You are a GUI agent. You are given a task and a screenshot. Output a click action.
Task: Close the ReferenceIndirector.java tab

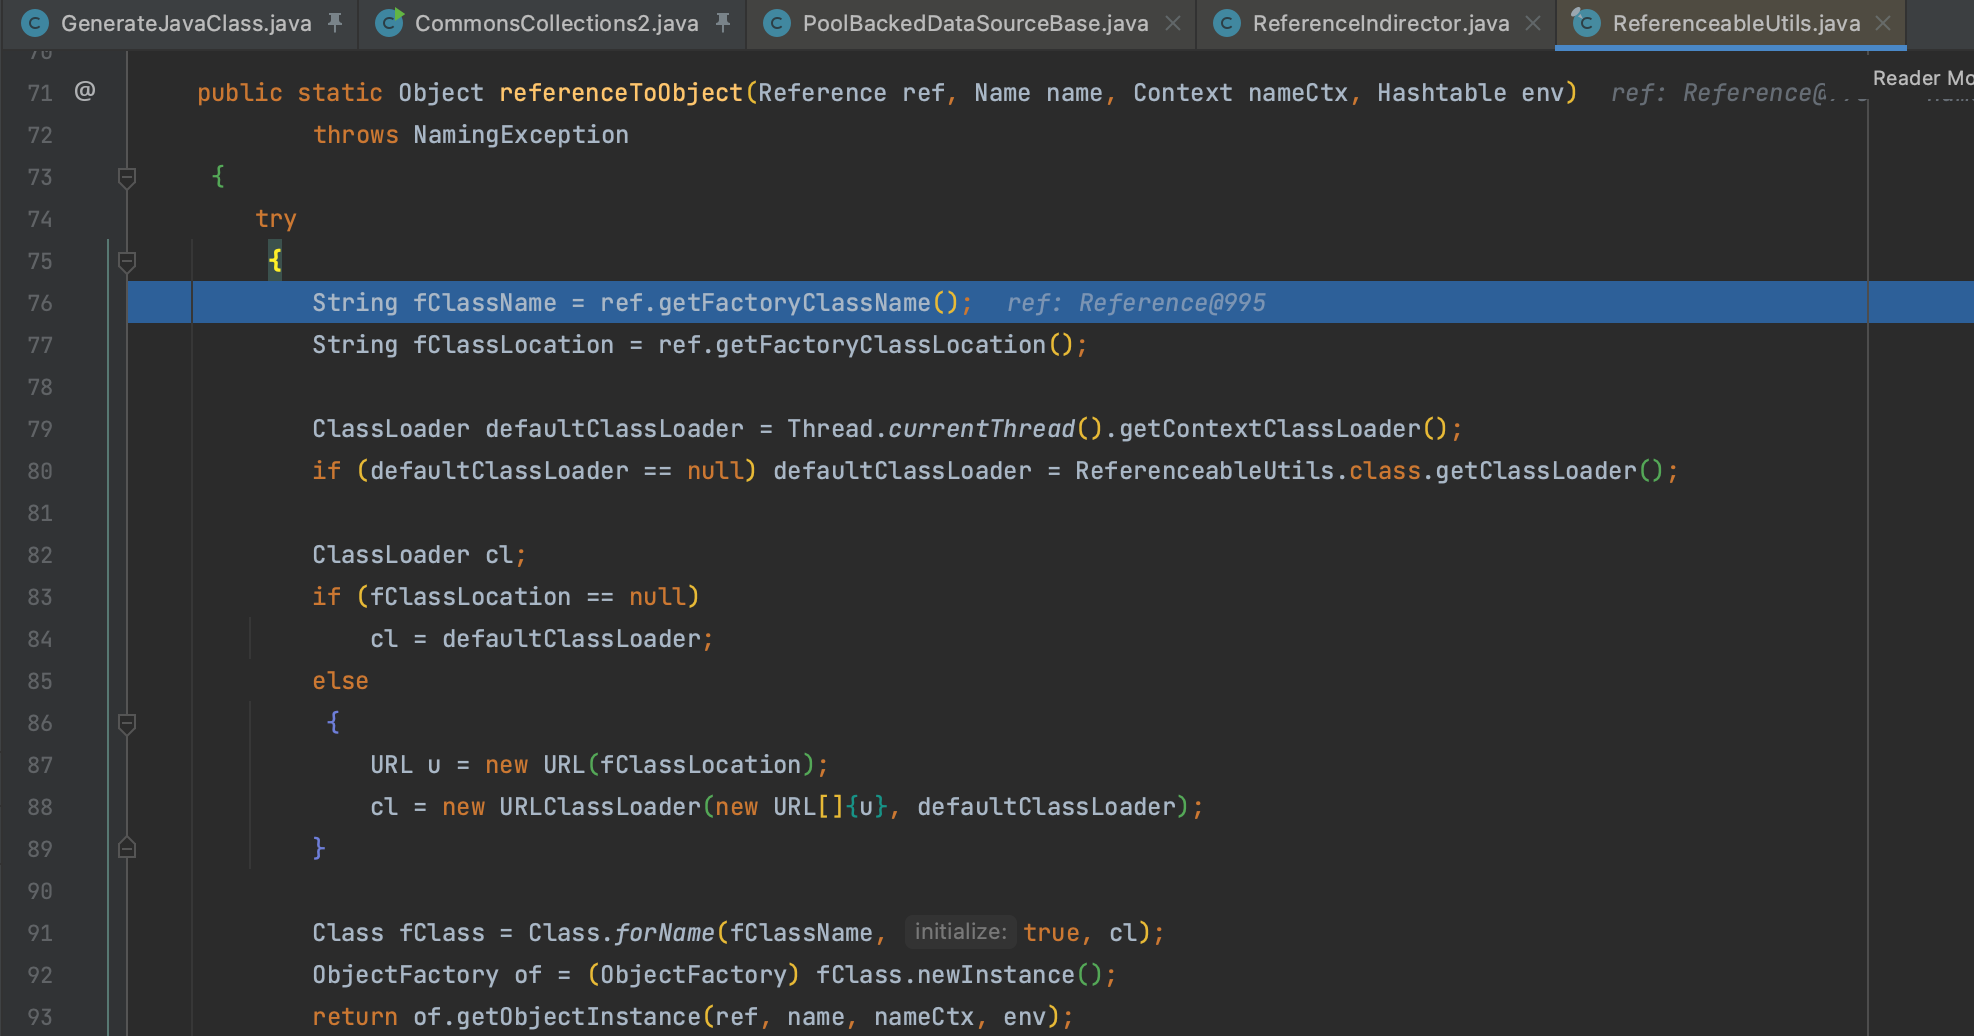coord(1533,23)
